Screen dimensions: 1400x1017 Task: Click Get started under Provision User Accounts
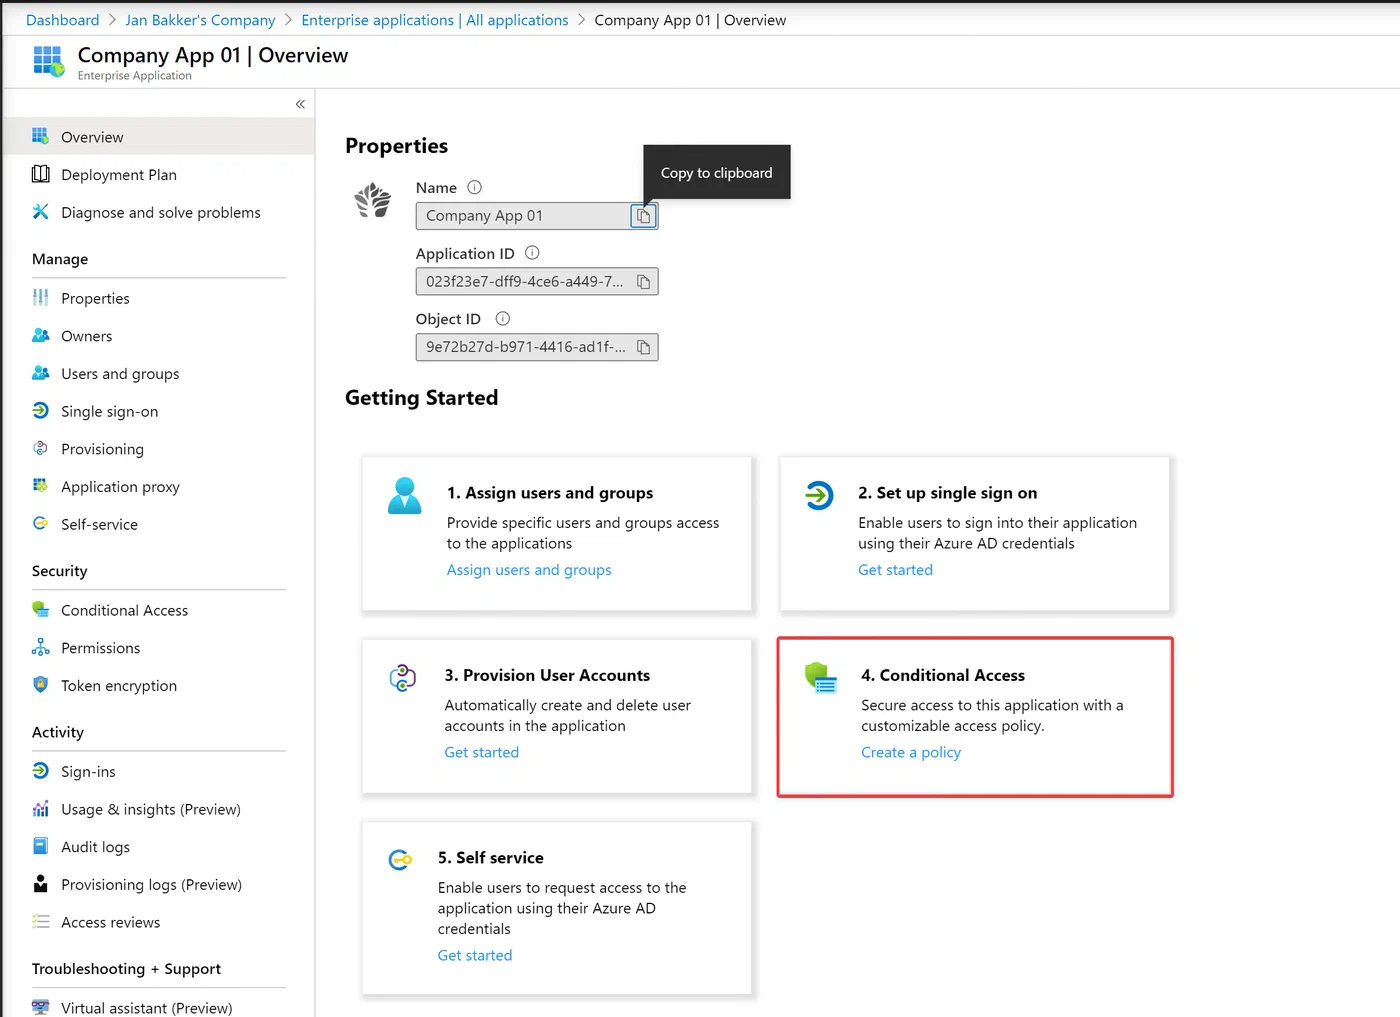[x=482, y=752]
